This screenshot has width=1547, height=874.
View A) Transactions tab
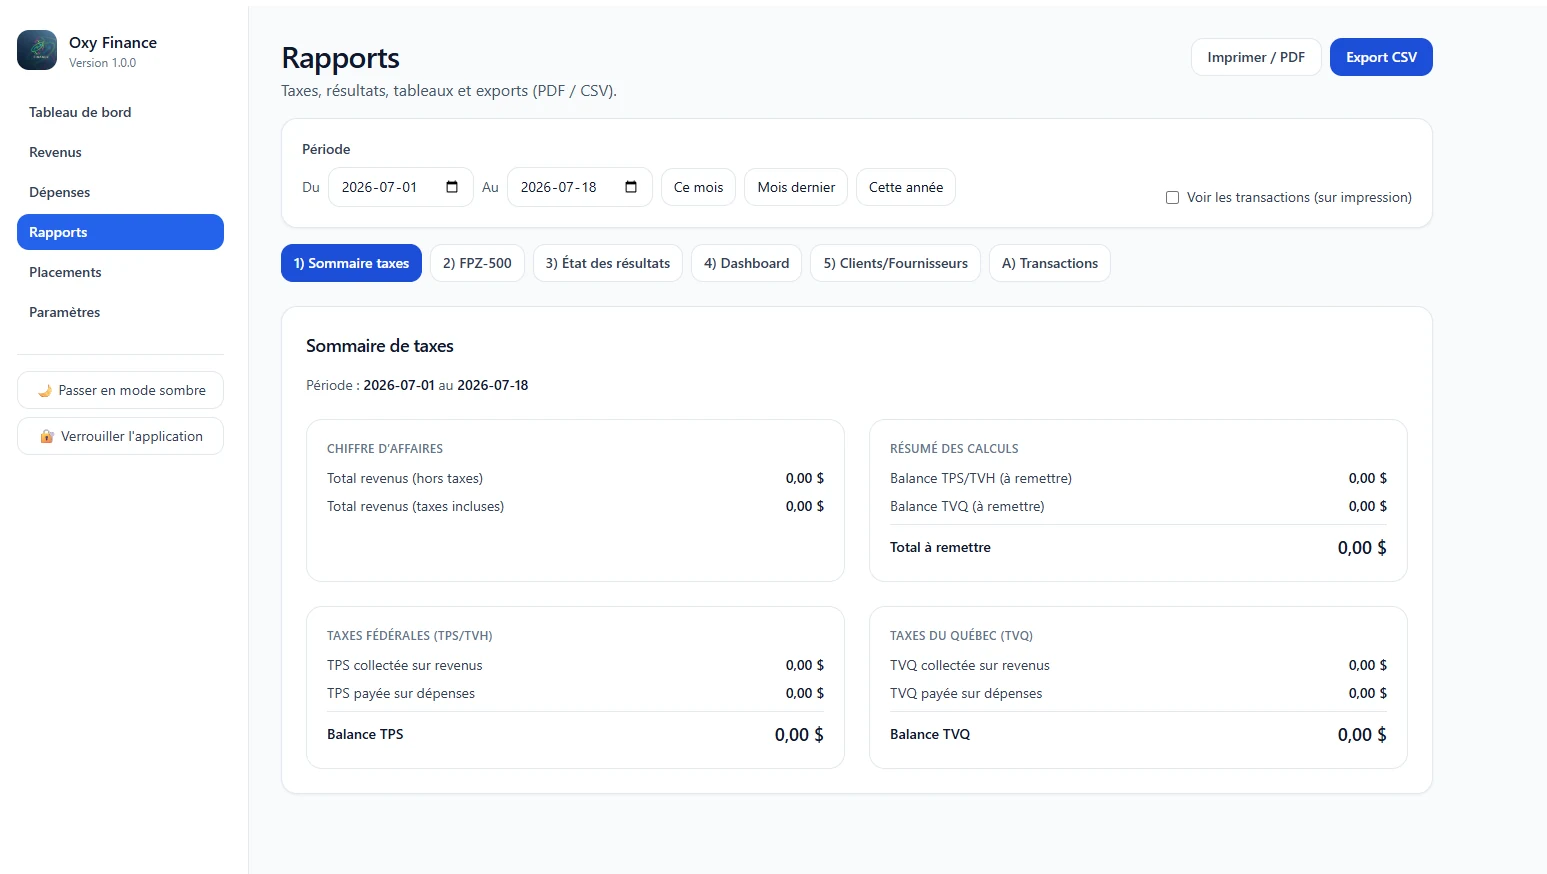tap(1050, 263)
